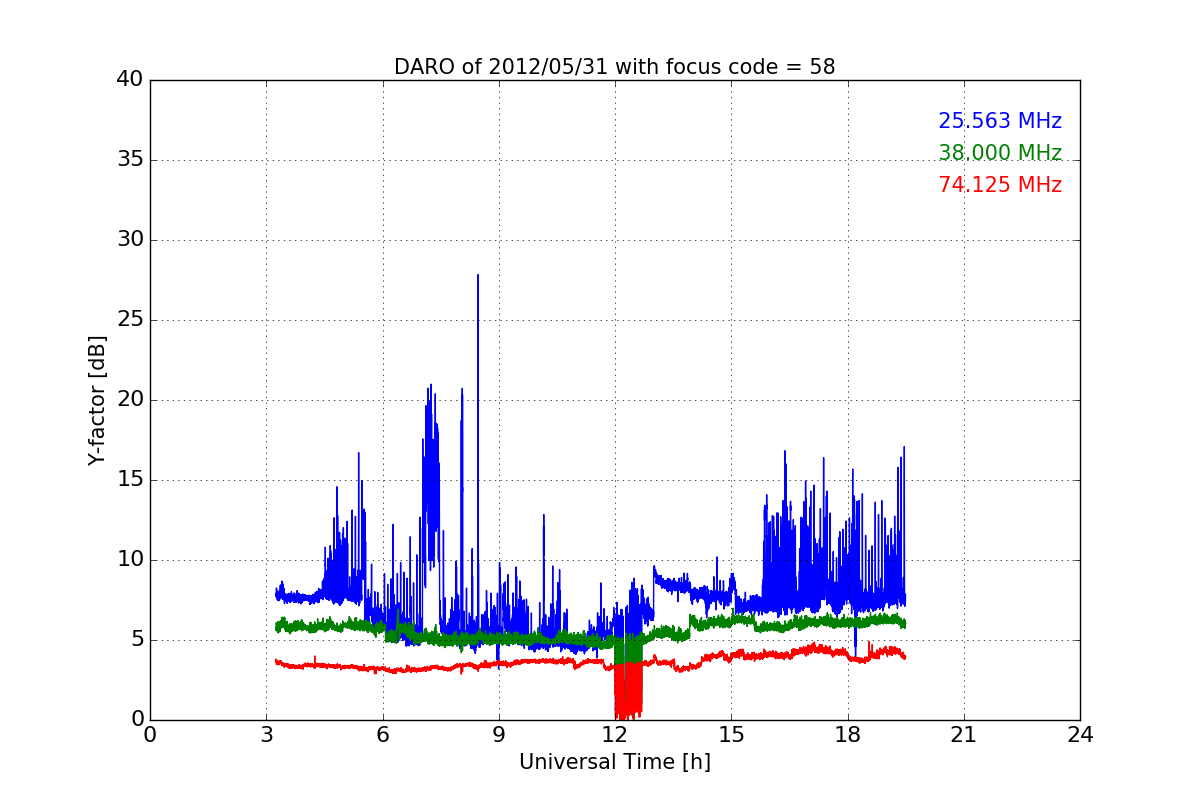The height and width of the screenshot is (800, 1200).
Task: Click the x-axis tick label 12
Action: [x=615, y=735]
